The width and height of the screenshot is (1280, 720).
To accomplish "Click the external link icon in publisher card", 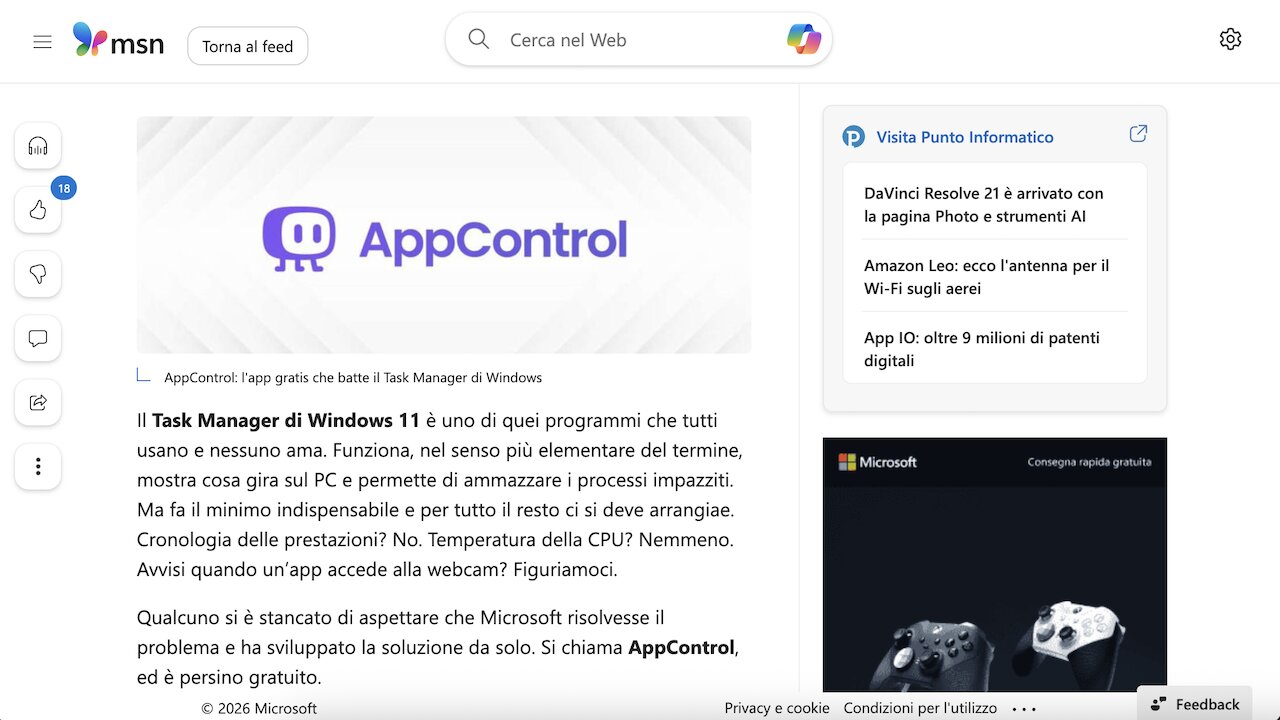I will pyautogui.click(x=1138, y=134).
